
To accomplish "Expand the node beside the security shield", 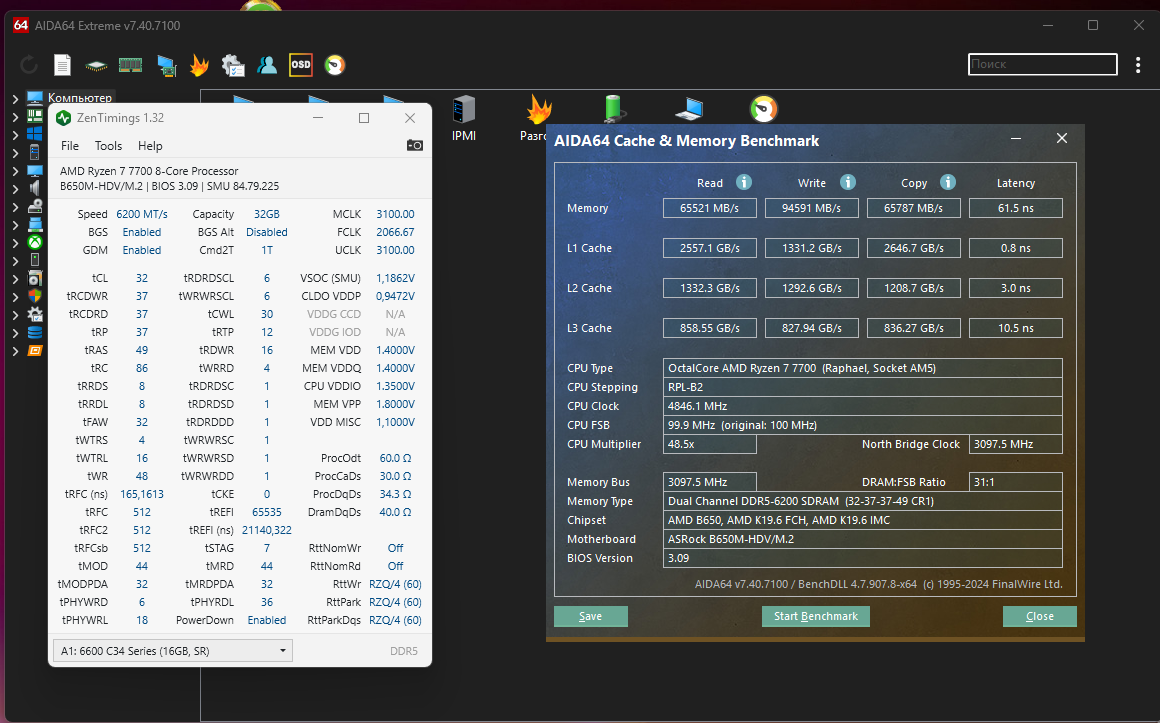I will (x=15, y=297).
